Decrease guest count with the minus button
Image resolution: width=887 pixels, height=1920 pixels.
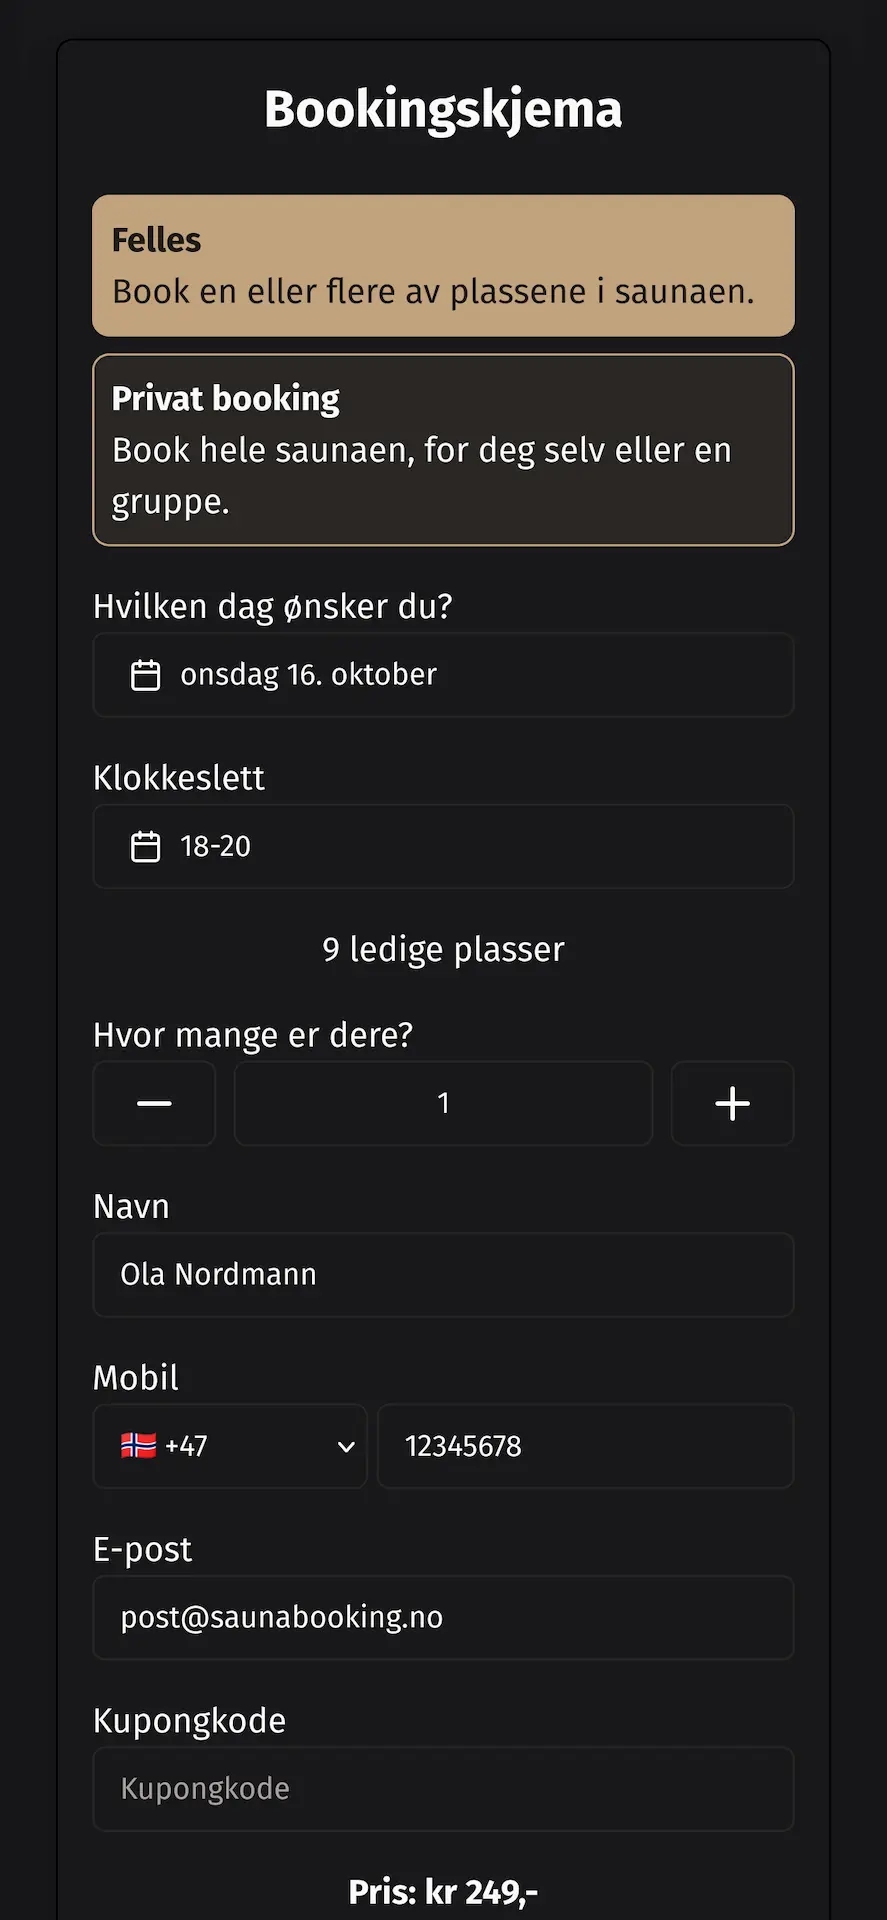click(x=154, y=1103)
